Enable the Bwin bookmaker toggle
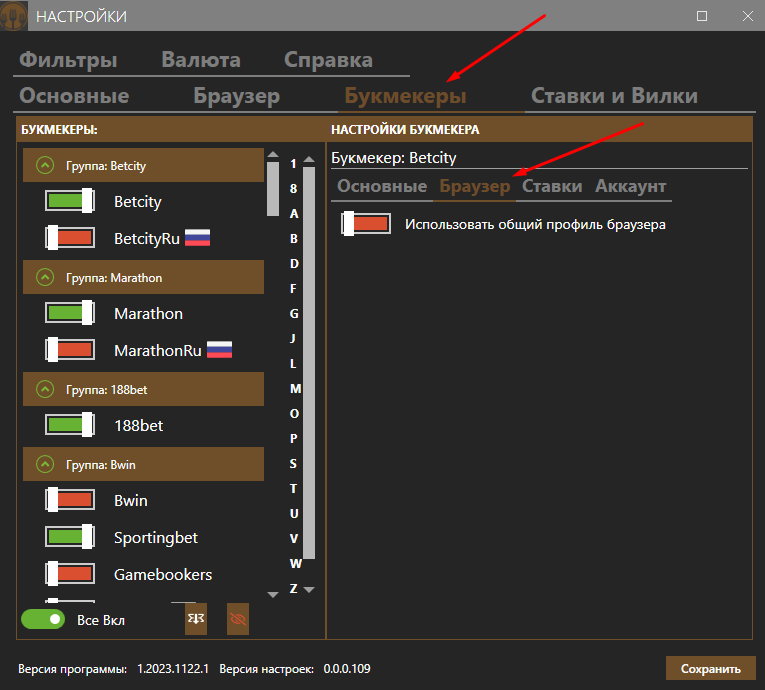The width and height of the screenshot is (765, 690). 70,500
